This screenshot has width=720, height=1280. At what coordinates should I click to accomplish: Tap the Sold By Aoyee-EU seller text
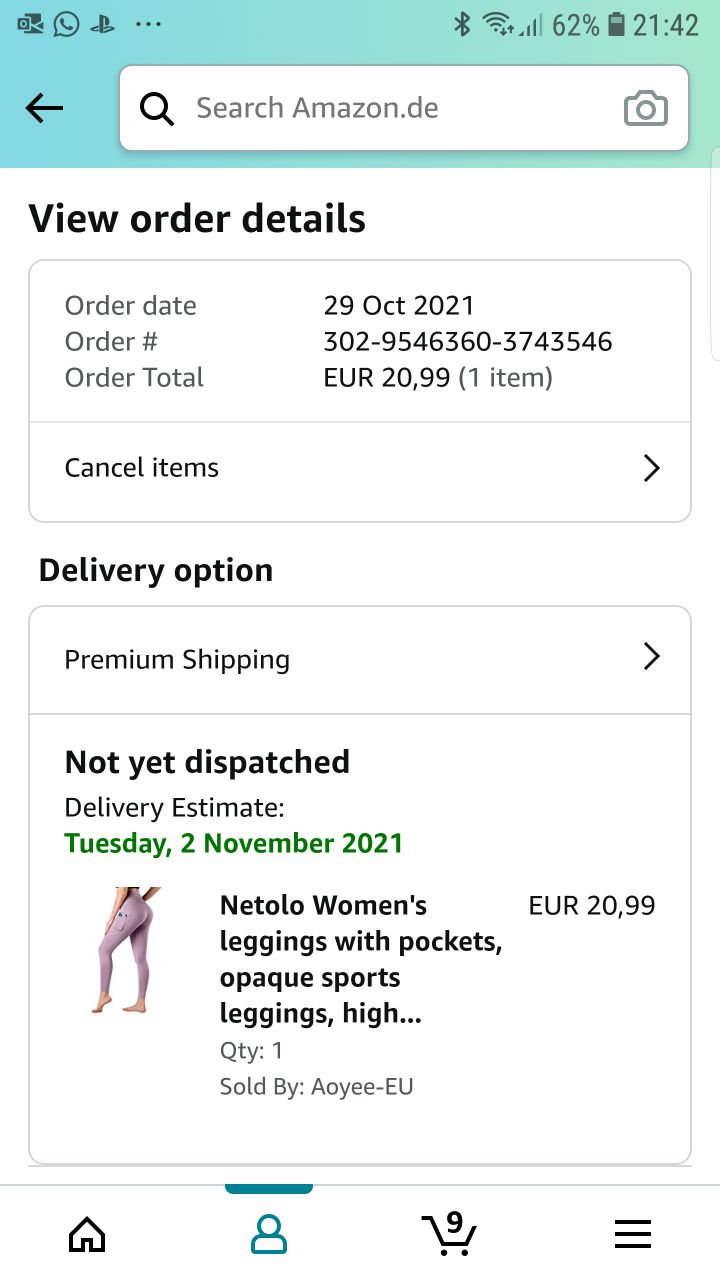[316, 1086]
